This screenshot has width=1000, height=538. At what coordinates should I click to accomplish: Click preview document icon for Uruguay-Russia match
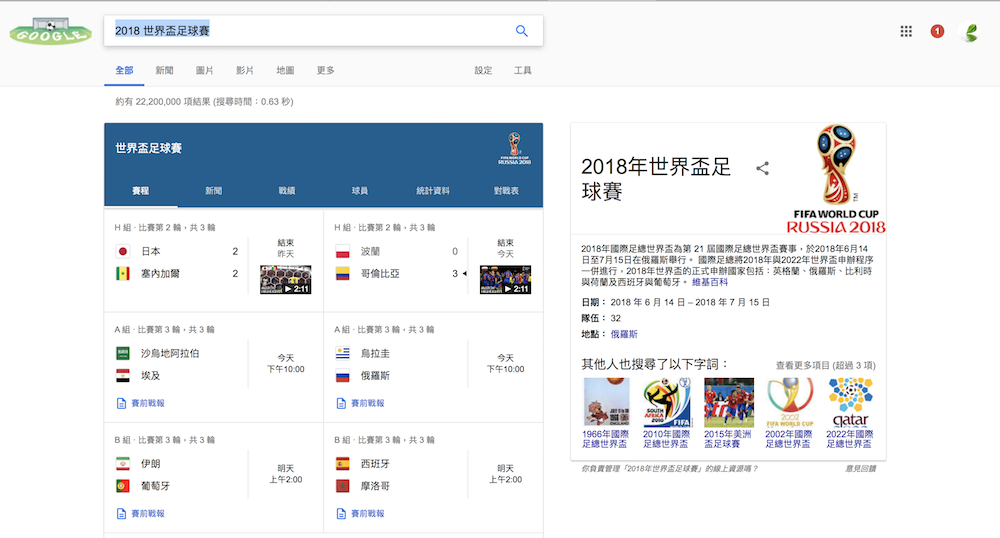(341, 403)
